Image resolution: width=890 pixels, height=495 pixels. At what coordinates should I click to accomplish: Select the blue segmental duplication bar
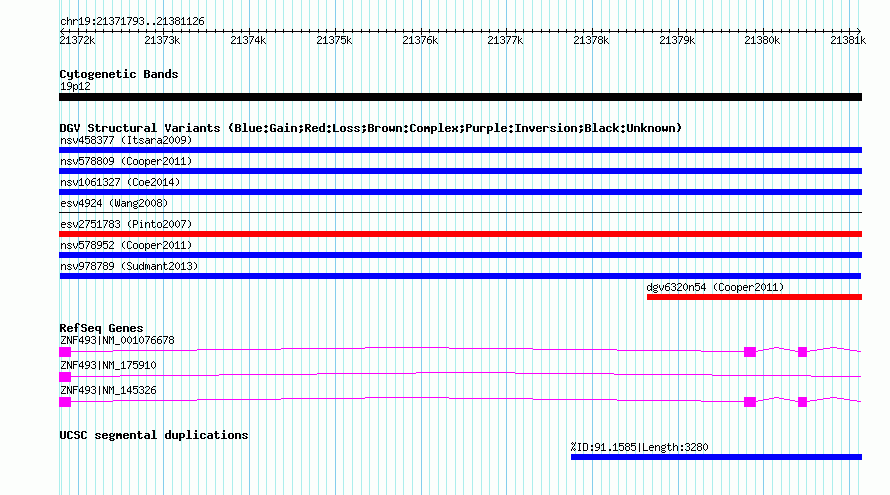[x=716, y=458]
